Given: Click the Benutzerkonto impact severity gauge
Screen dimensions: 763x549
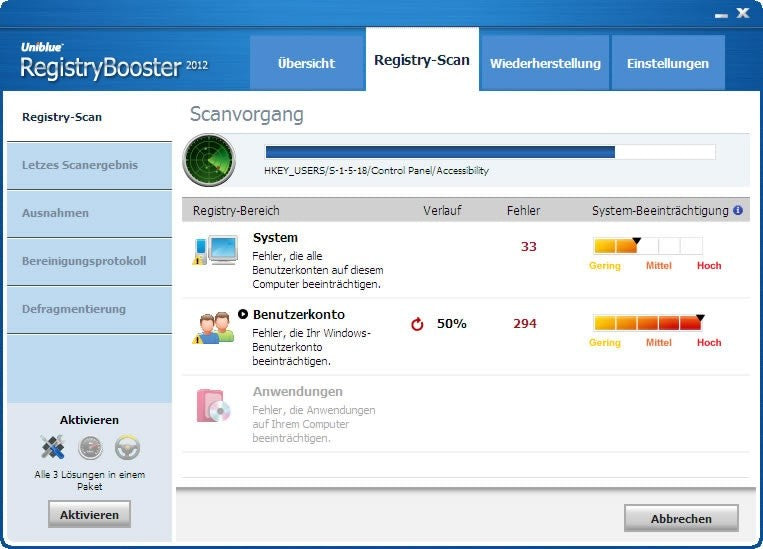Looking at the screenshot, I should point(649,323).
